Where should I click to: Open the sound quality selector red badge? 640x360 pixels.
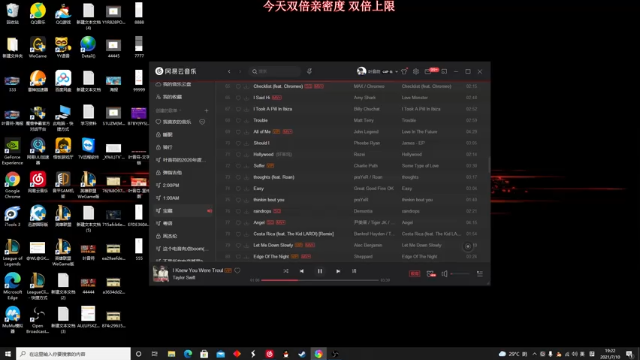tap(415, 274)
